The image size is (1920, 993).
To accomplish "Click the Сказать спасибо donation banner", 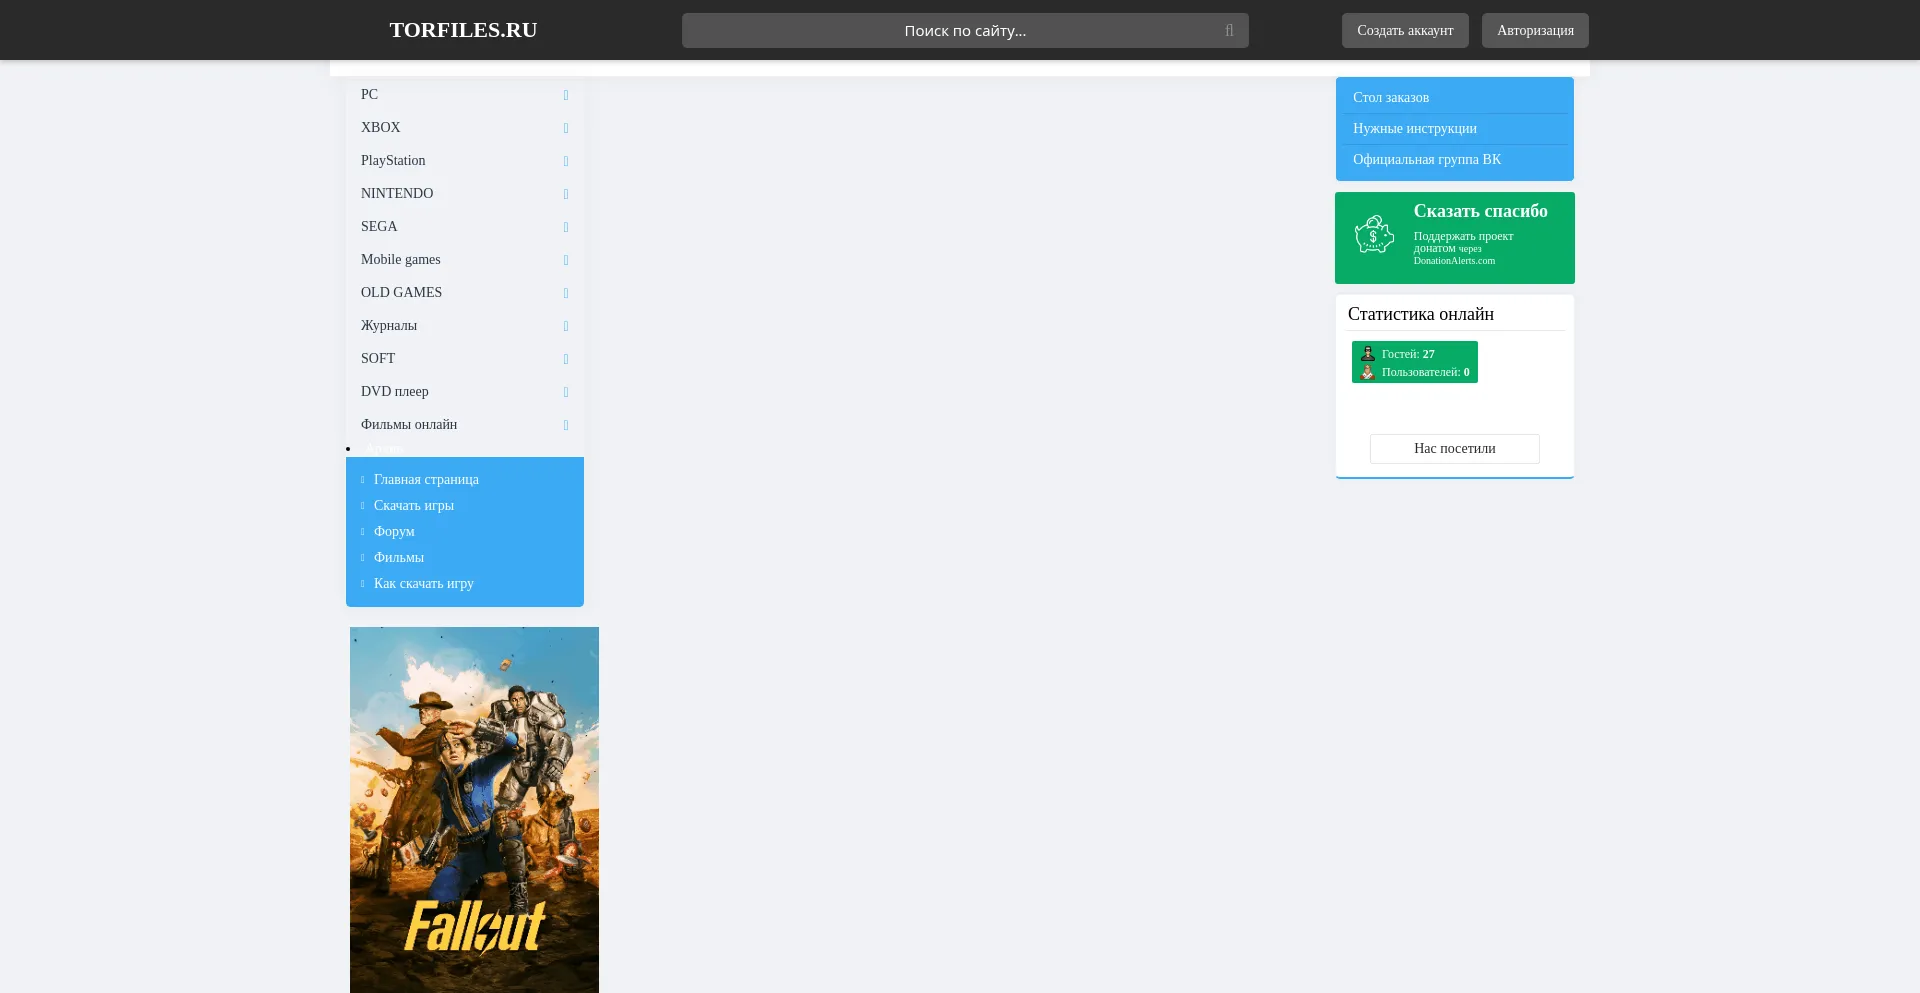I will (x=1455, y=238).
